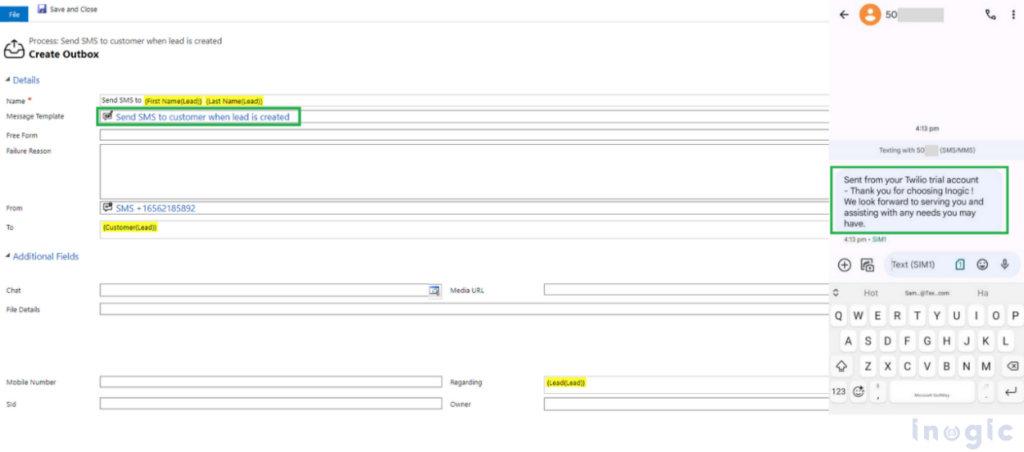Click the Sid field
The width and height of the screenshot is (1024, 452).
(x=271, y=404)
